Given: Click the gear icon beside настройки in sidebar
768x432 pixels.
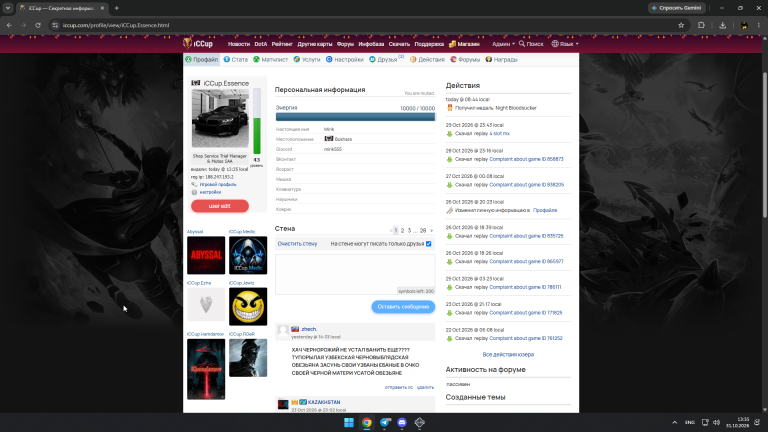Looking at the screenshot, I should [194, 192].
